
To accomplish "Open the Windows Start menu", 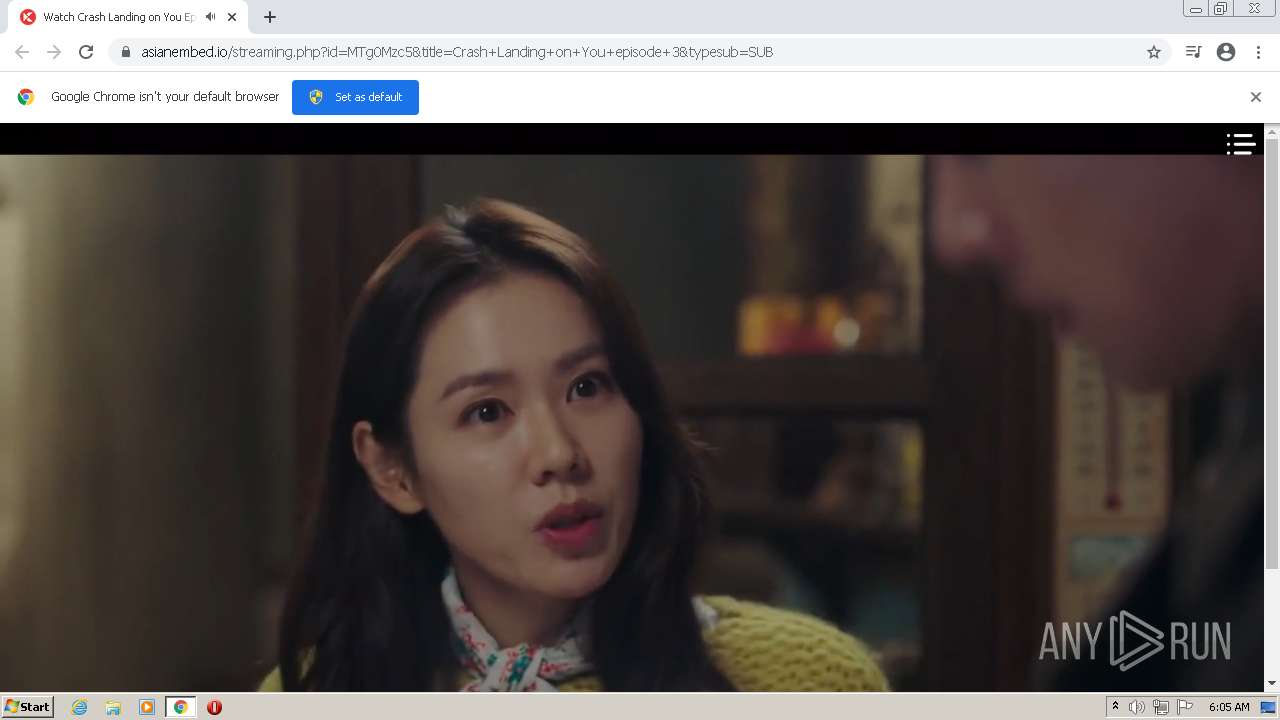I will click(27, 706).
